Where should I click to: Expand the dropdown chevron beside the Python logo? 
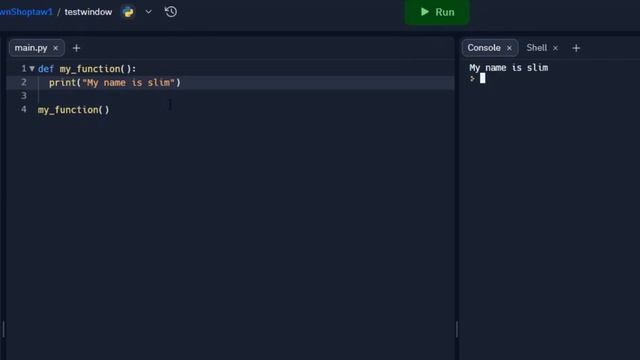149,12
